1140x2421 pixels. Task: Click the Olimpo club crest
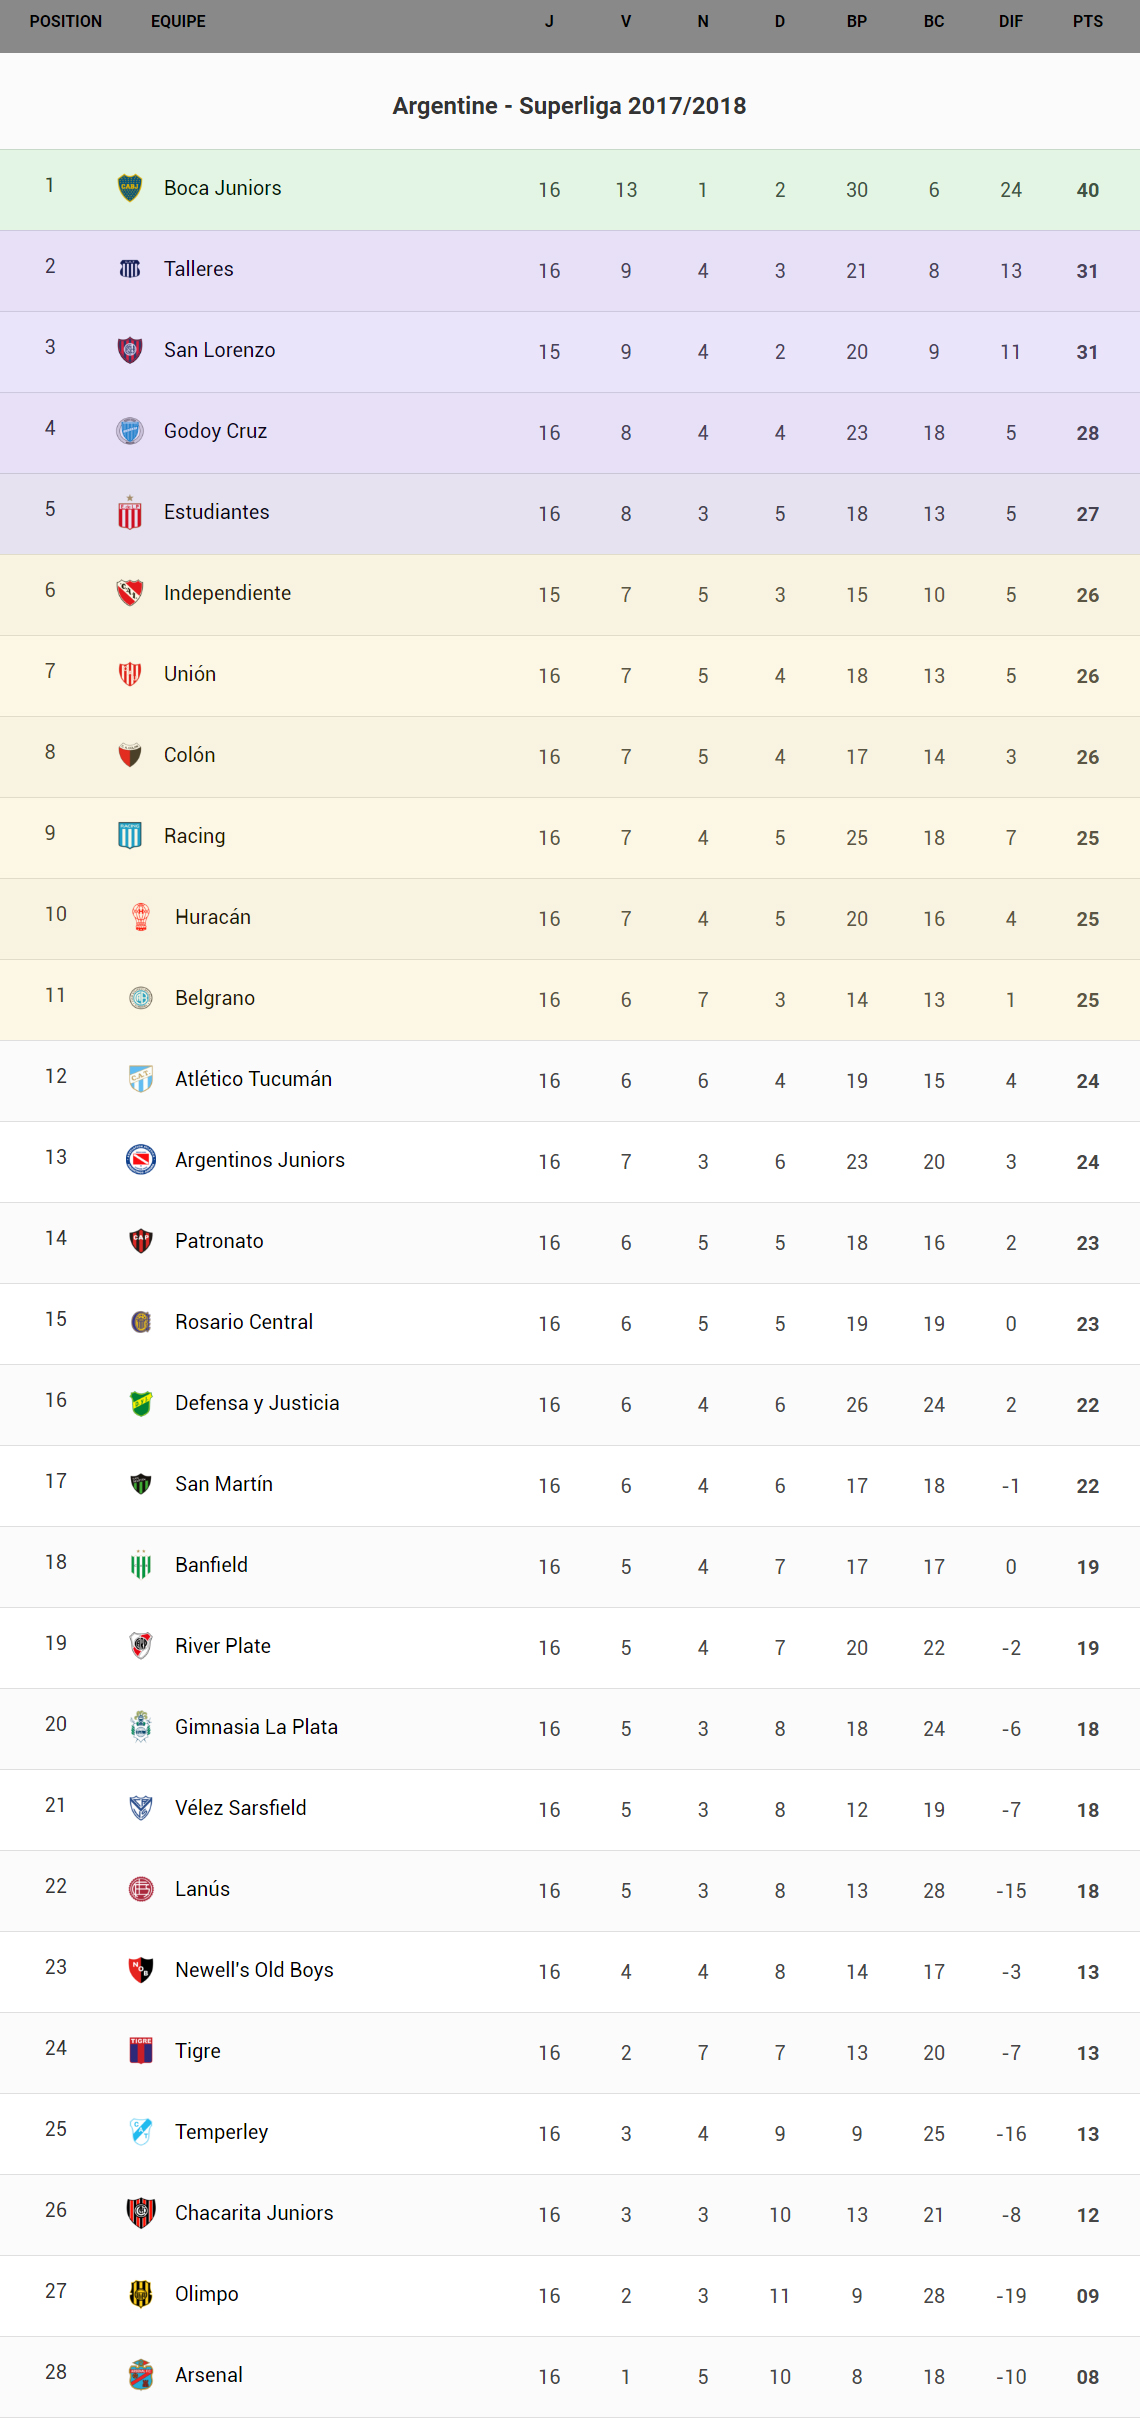coord(141,2294)
